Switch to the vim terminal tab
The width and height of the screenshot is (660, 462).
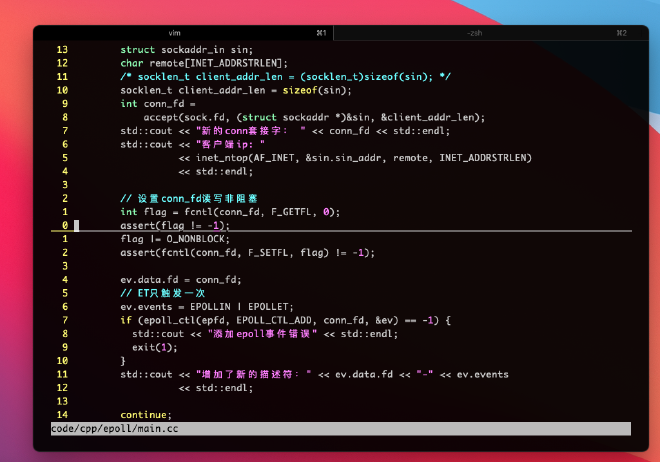(x=183, y=33)
